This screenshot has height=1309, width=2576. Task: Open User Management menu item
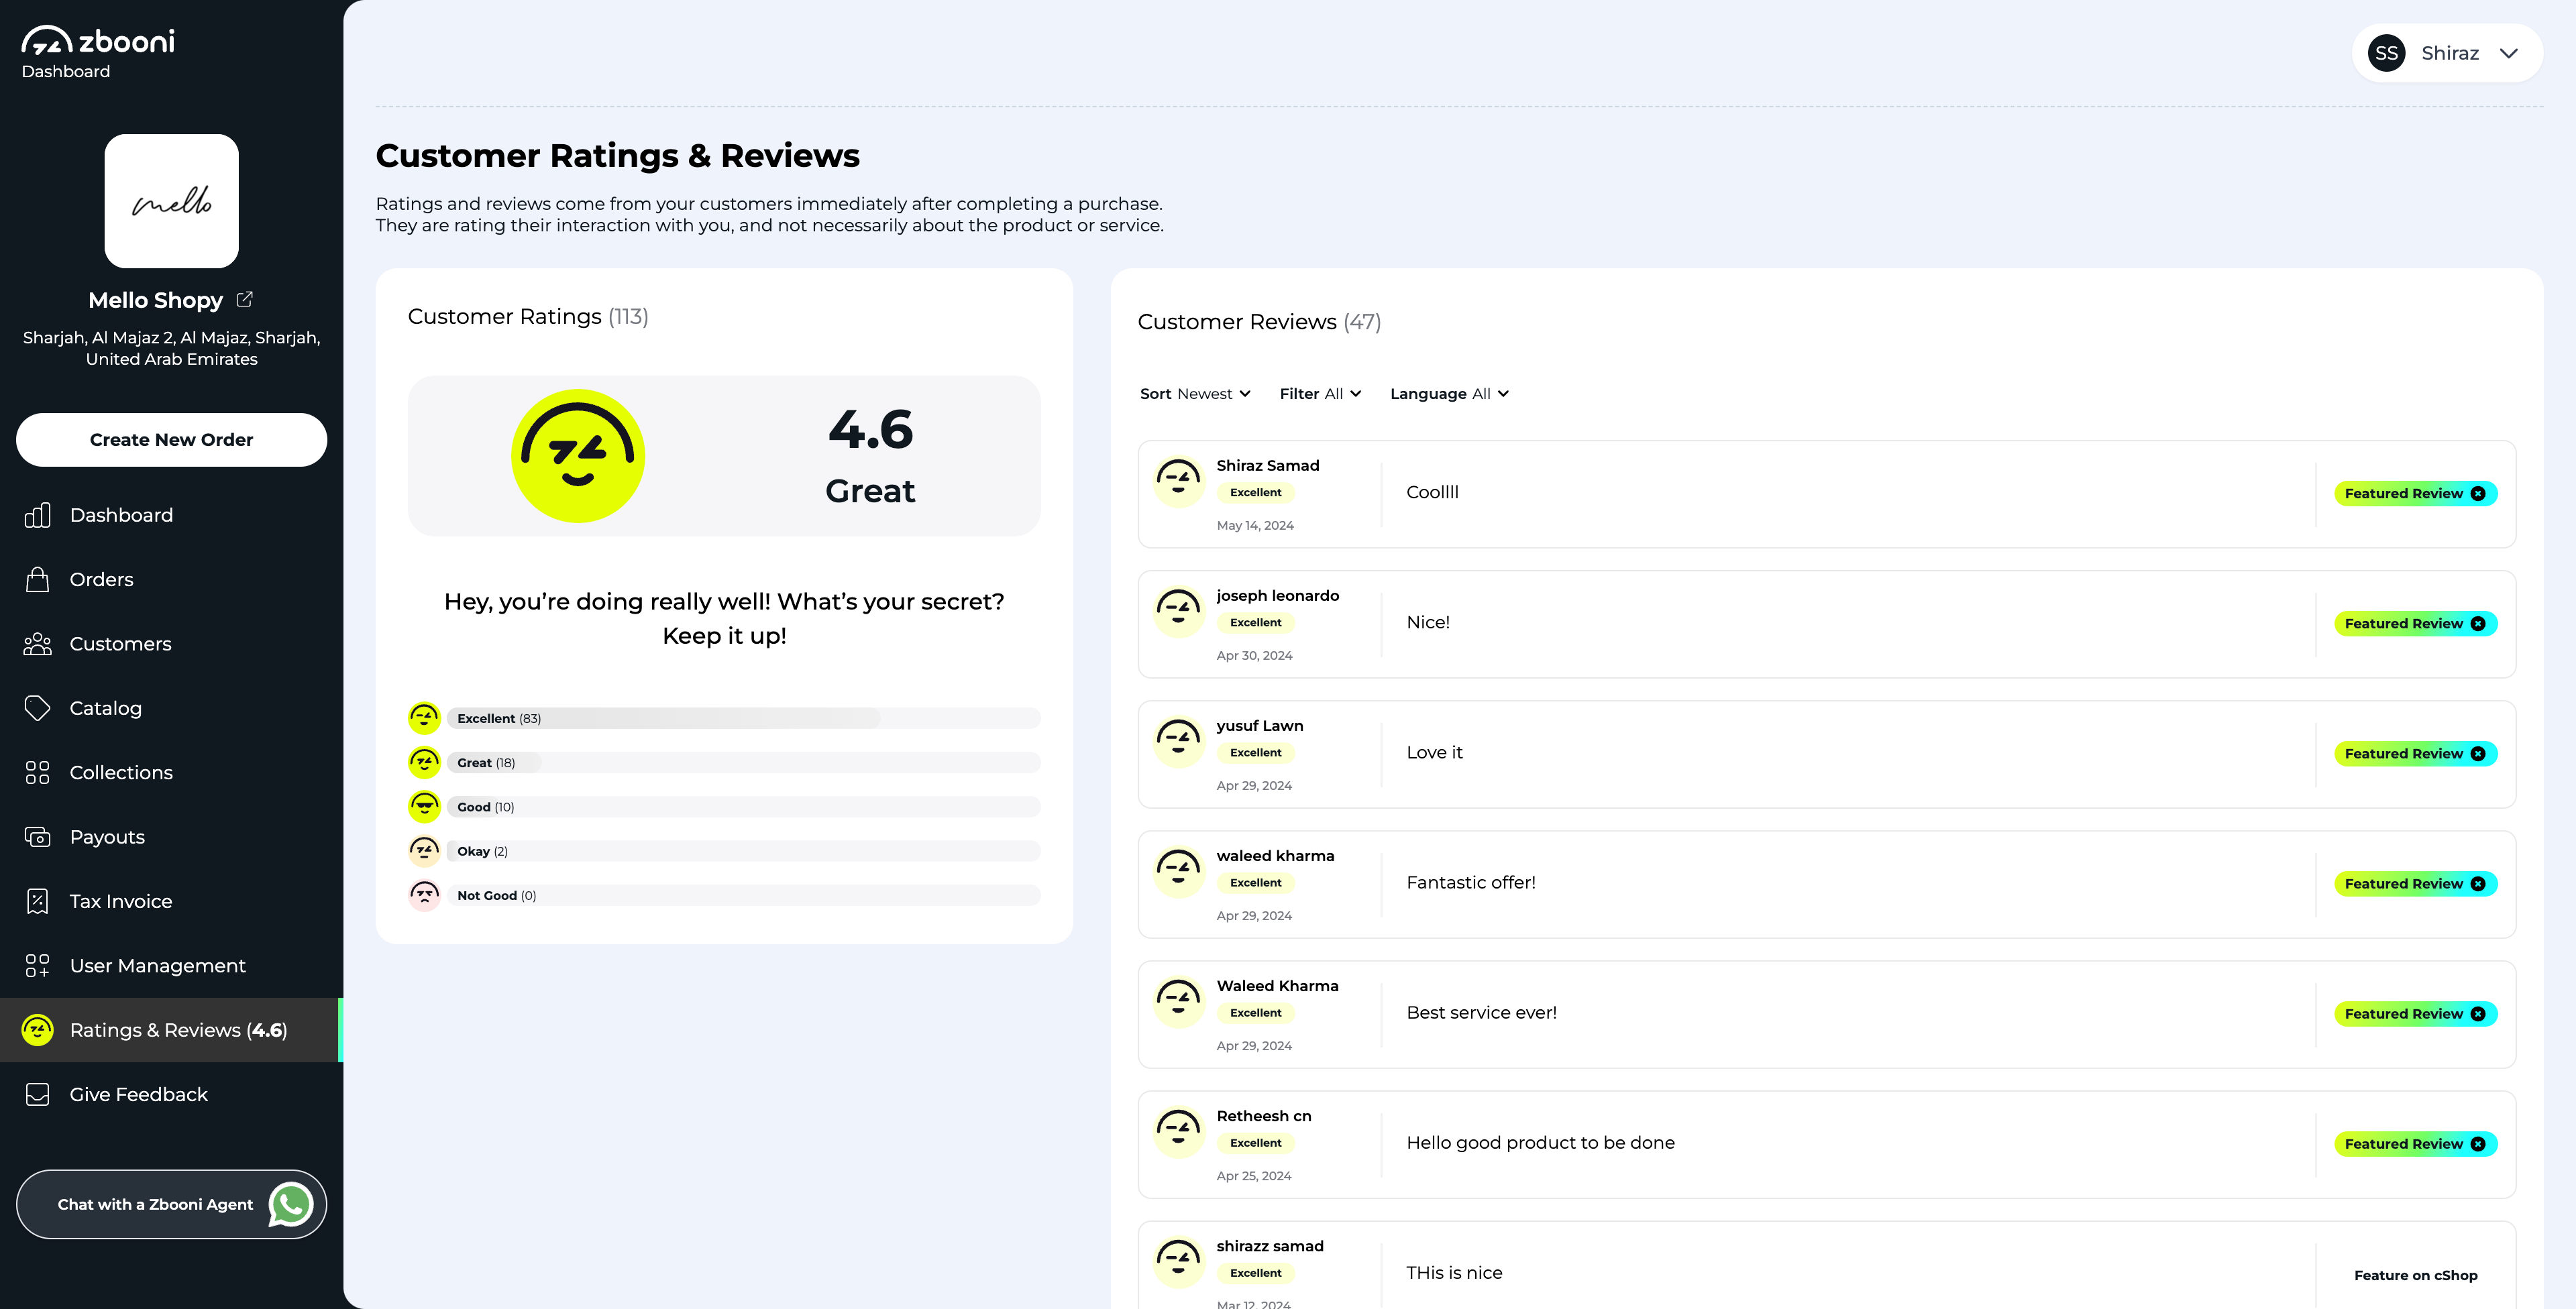[157, 966]
